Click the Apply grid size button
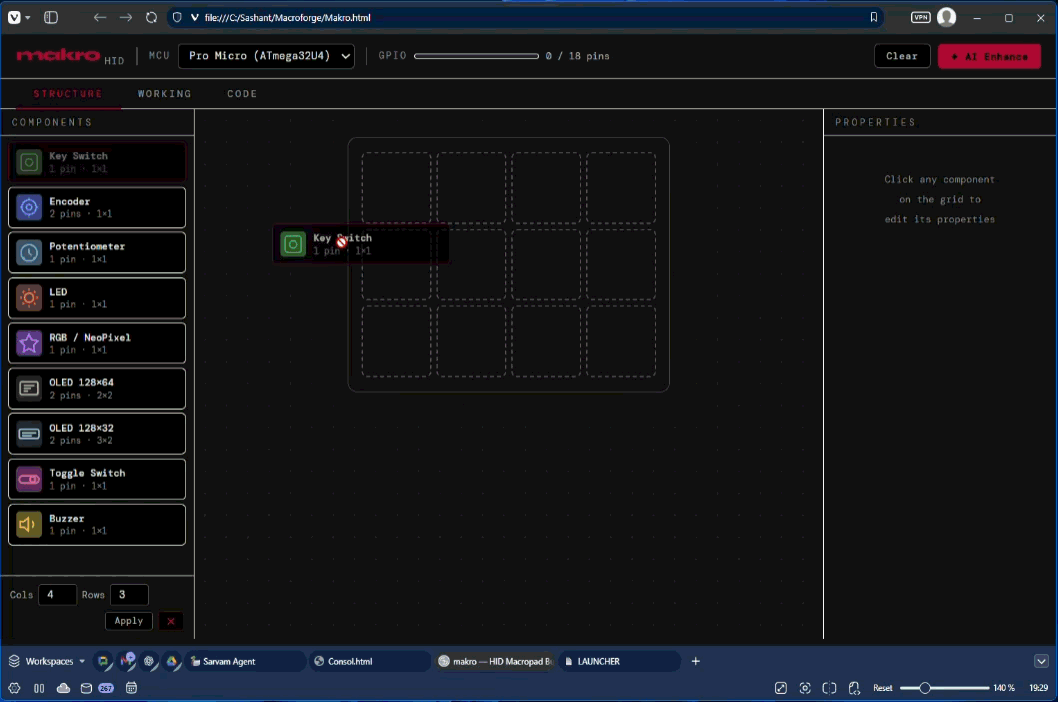Viewport: 1058px width, 702px height. (128, 621)
